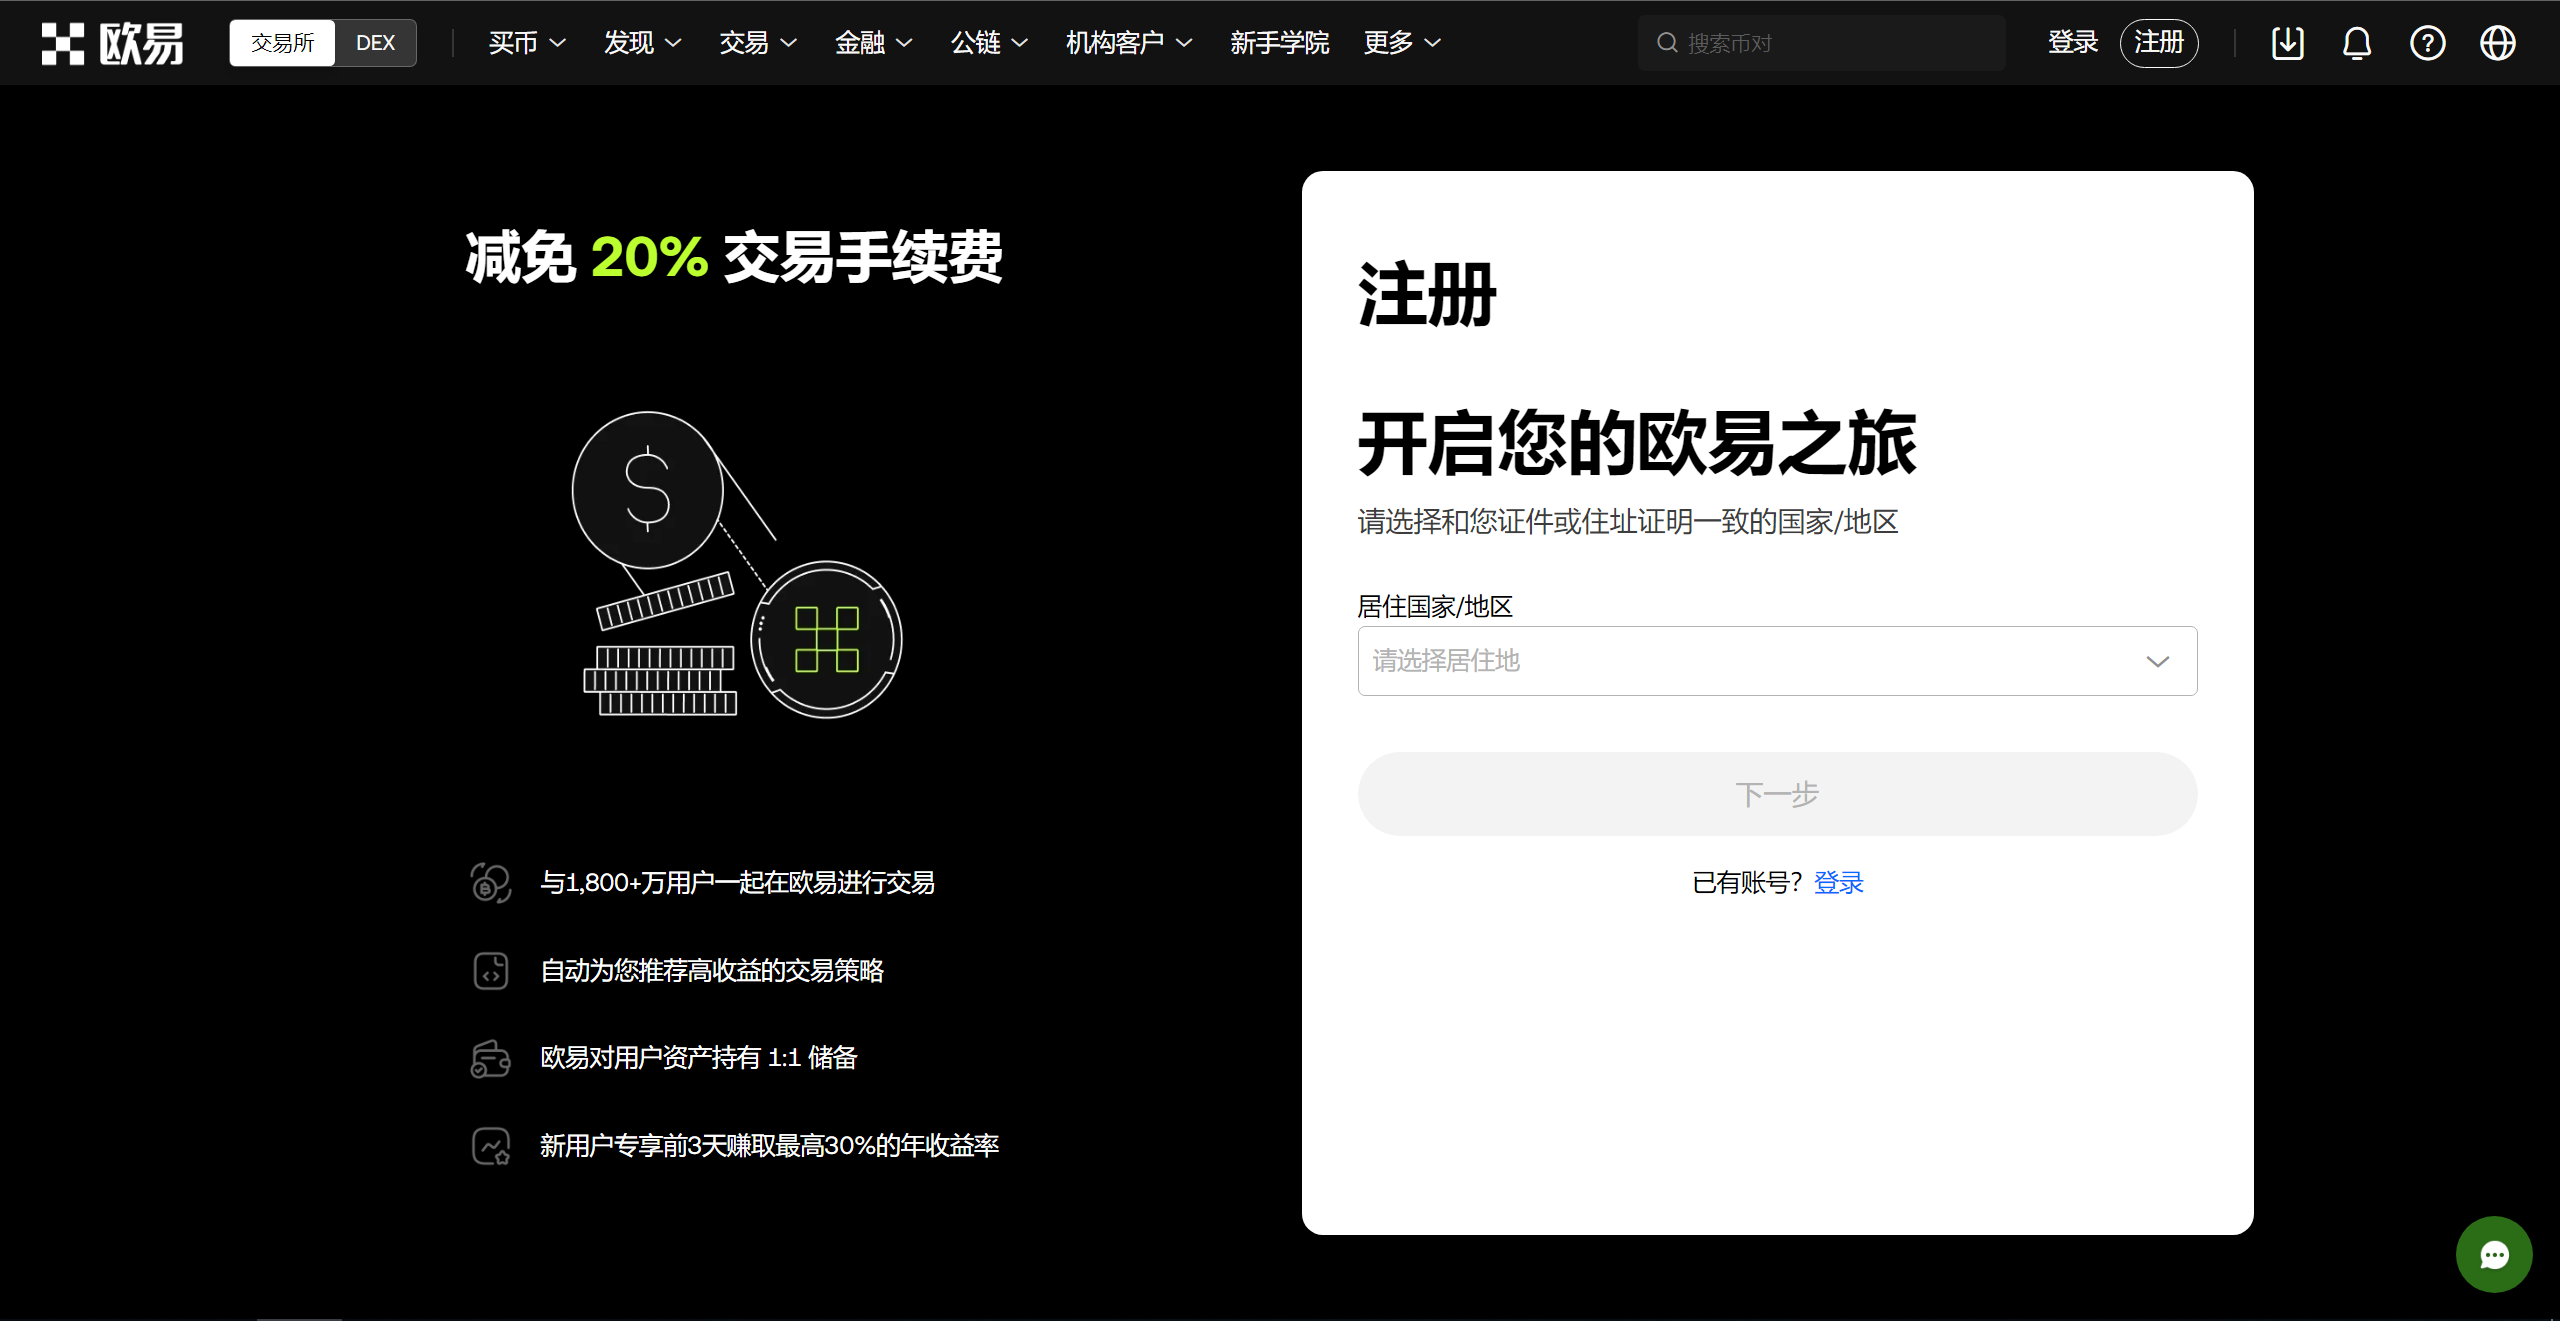
Task: Switch to the DEX mode
Action: (x=375, y=42)
